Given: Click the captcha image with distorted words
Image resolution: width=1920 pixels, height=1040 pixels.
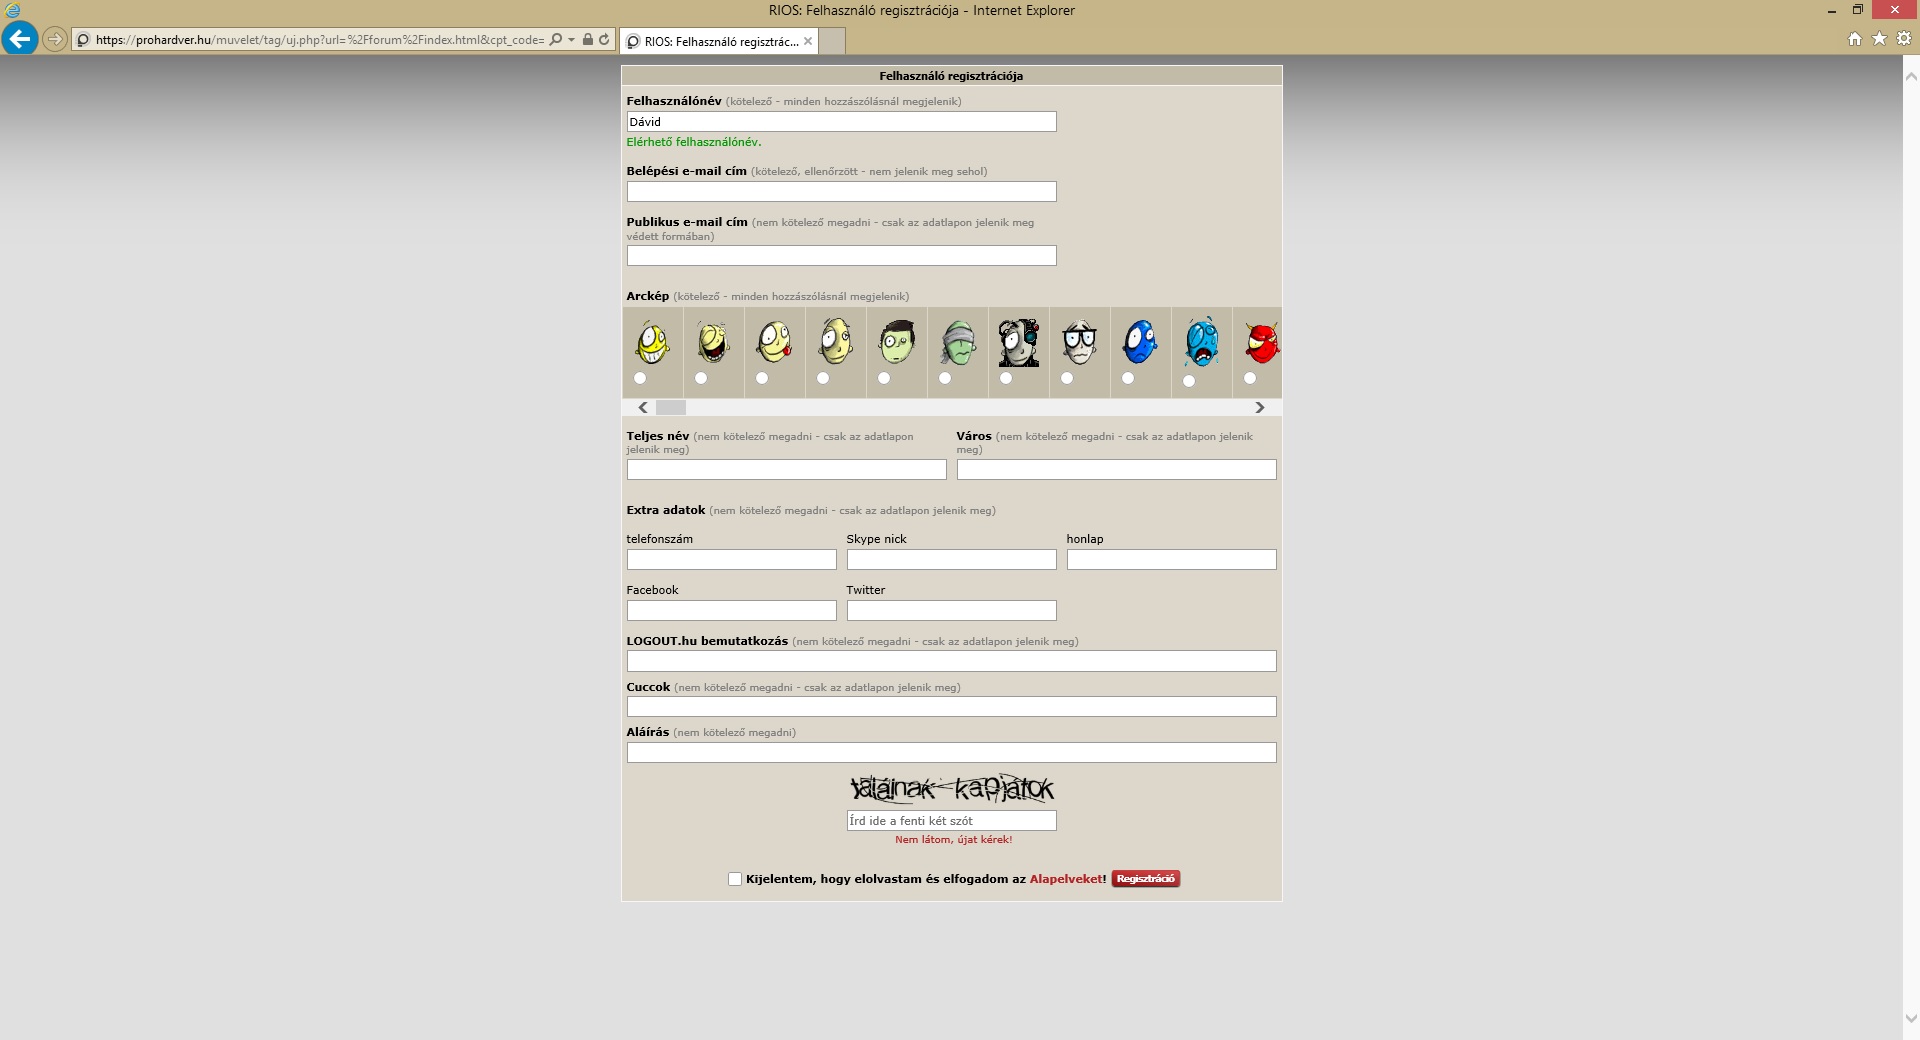Looking at the screenshot, I should (x=951, y=789).
